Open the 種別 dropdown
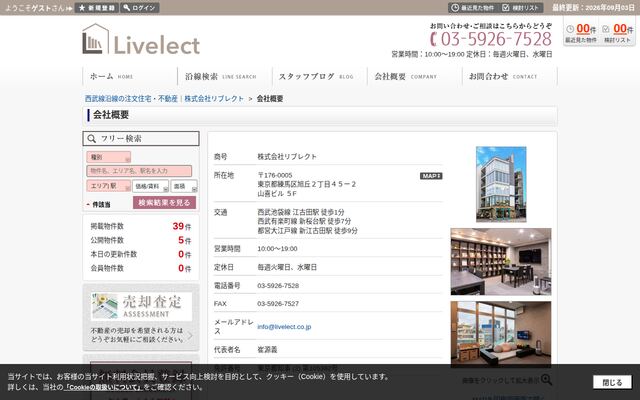Image resolution: width=640 pixels, height=400 pixels. 109,157
